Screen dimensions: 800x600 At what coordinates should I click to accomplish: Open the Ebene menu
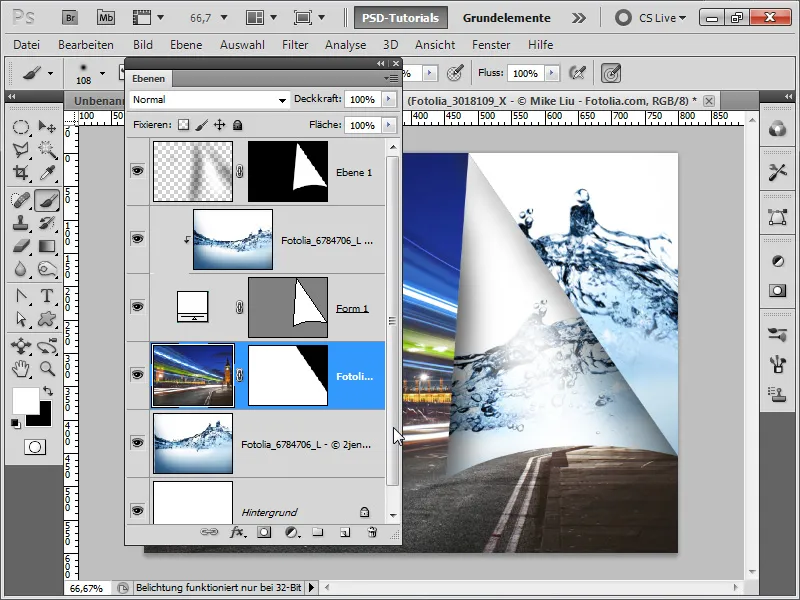[x=186, y=45]
